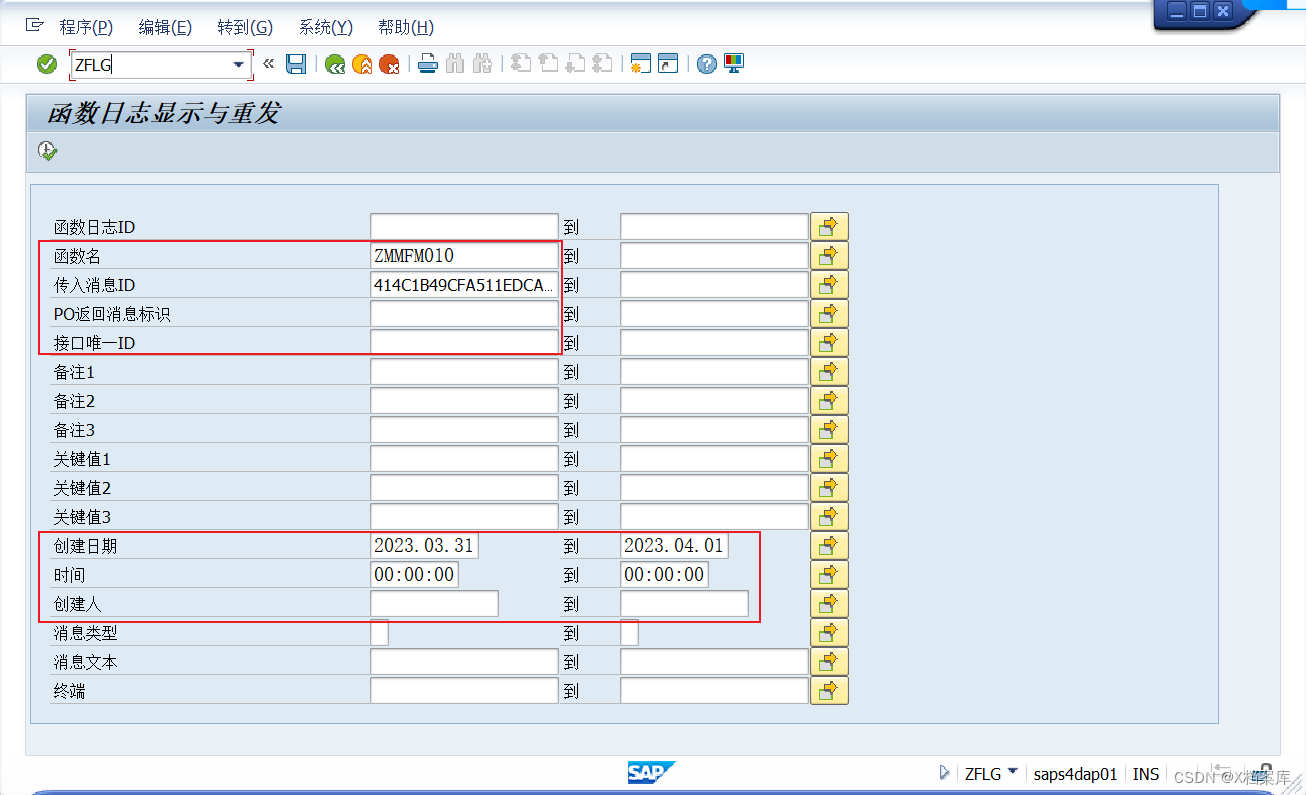This screenshot has height=795, width=1306.
Task: Open multiple selection for 时间
Action: point(829,575)
